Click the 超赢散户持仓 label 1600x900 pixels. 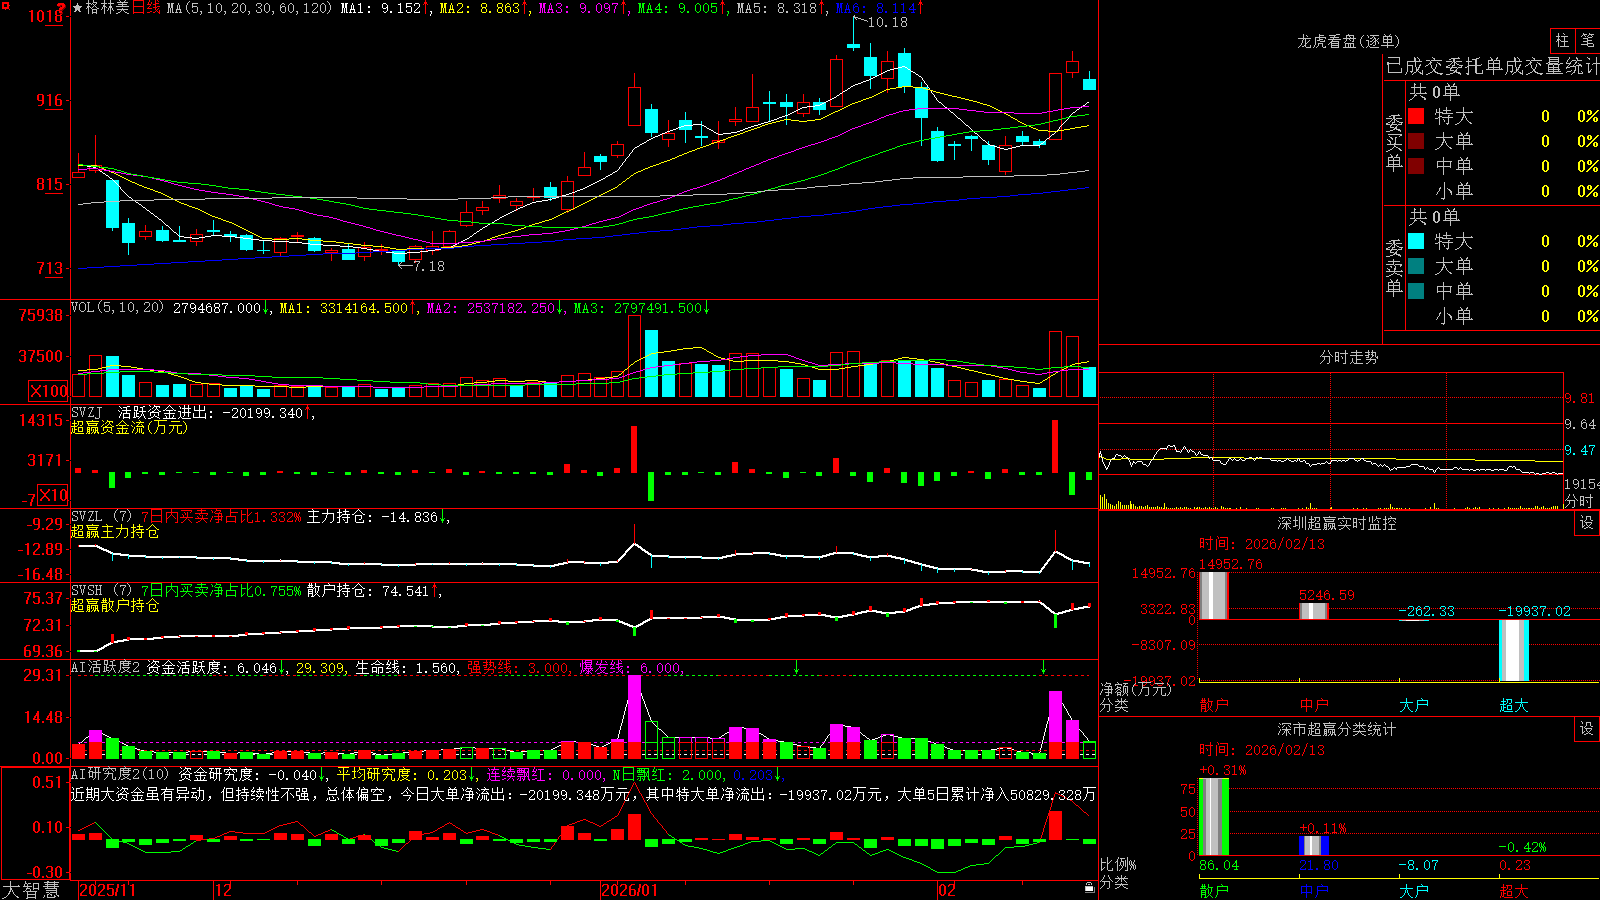pos(115,605)
